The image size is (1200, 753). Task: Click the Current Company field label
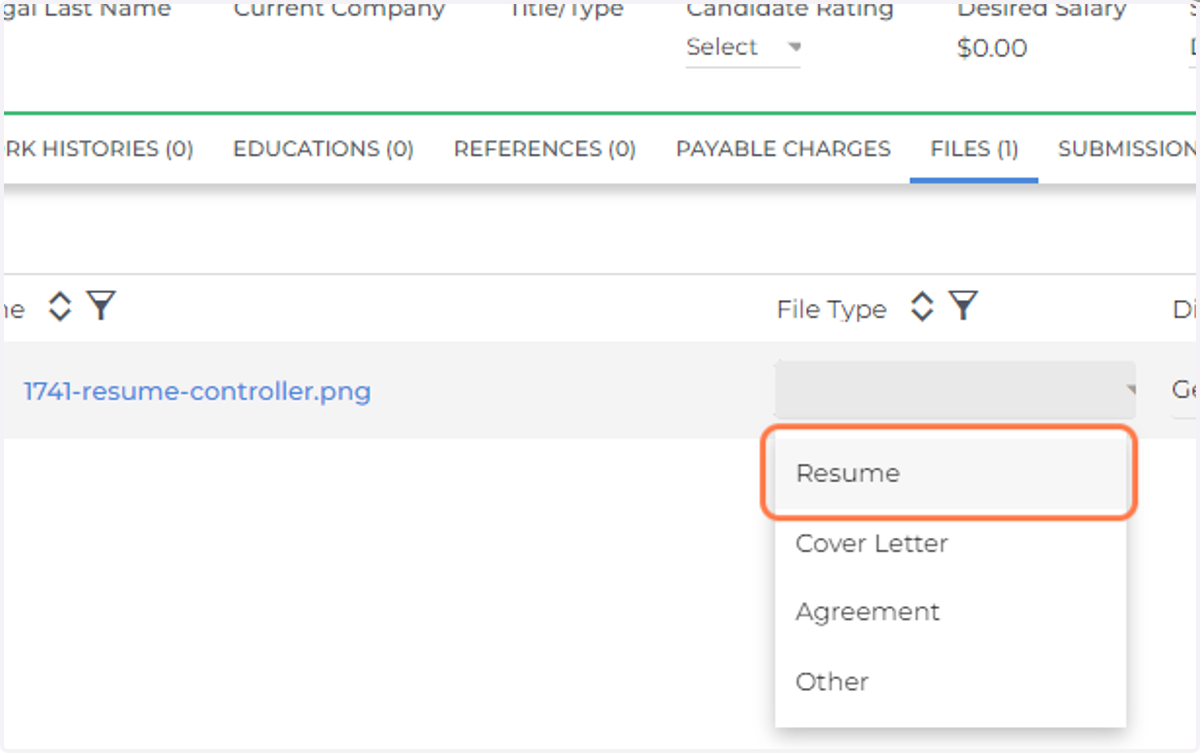click(339, 10)
